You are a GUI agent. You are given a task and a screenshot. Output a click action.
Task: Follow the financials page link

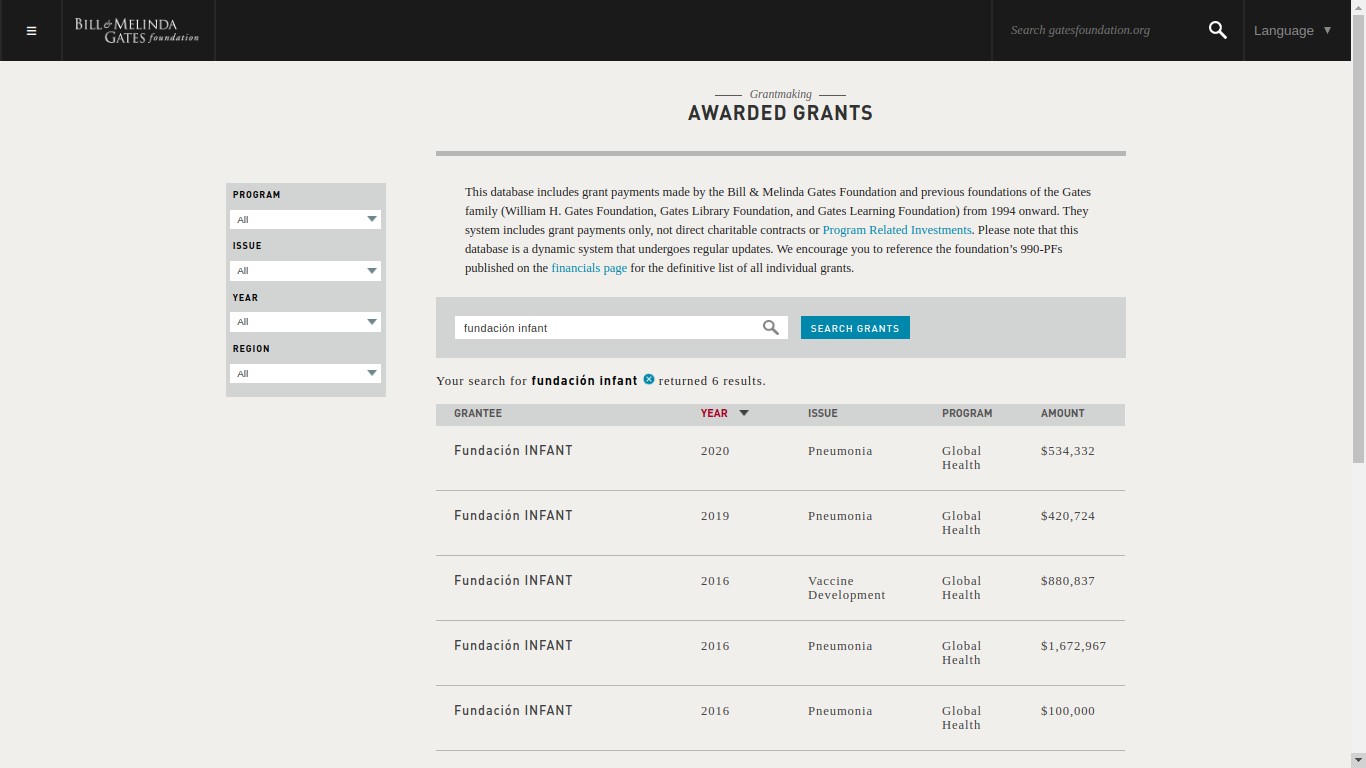coord(589,268)
